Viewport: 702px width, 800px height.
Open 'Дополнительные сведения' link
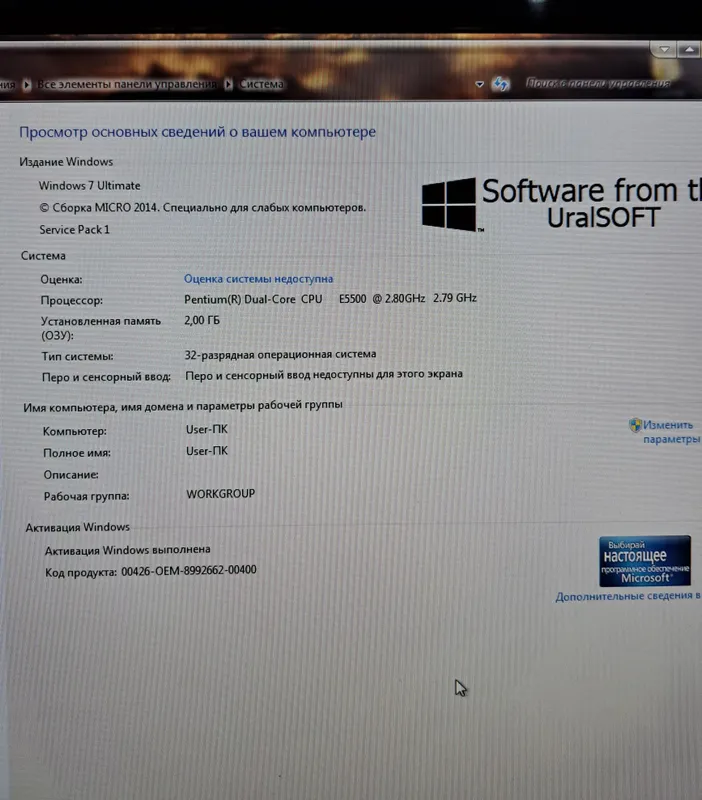point(628,596)
